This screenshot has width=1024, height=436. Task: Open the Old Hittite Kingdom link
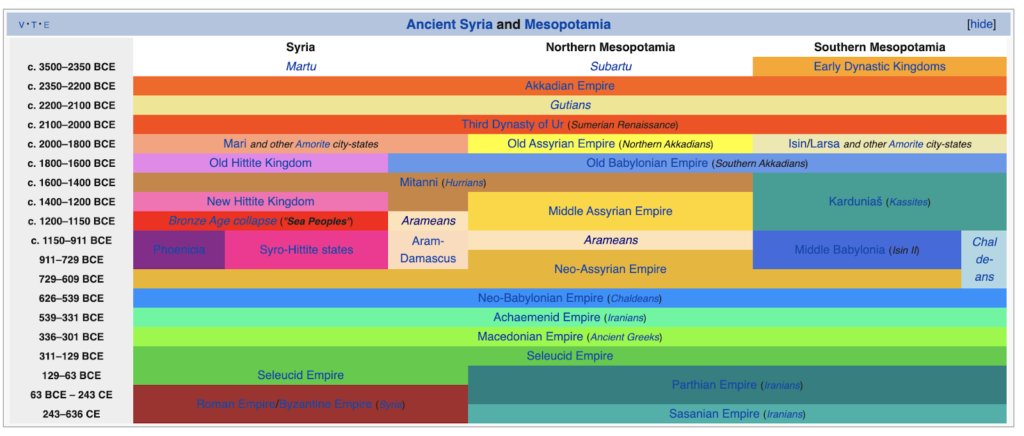pos(260,163)
